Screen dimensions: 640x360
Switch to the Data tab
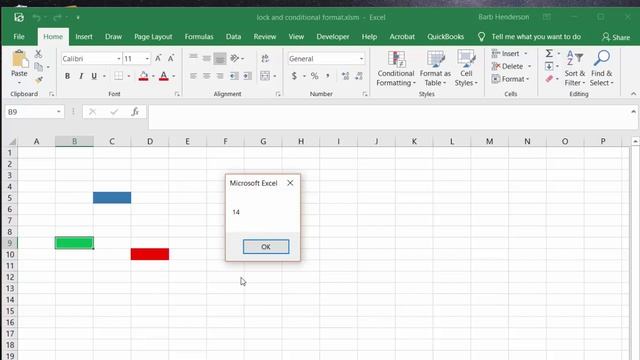pos(233,37)
